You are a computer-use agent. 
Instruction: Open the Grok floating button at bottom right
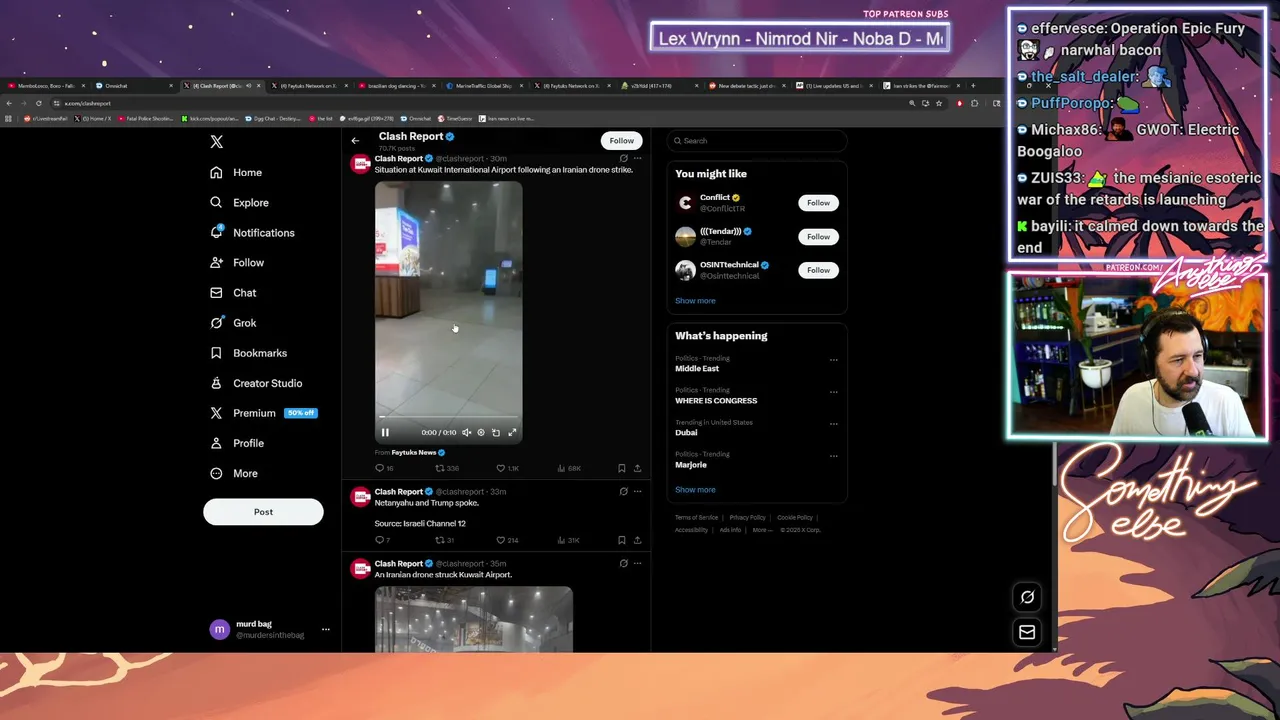pos(1027,597)
